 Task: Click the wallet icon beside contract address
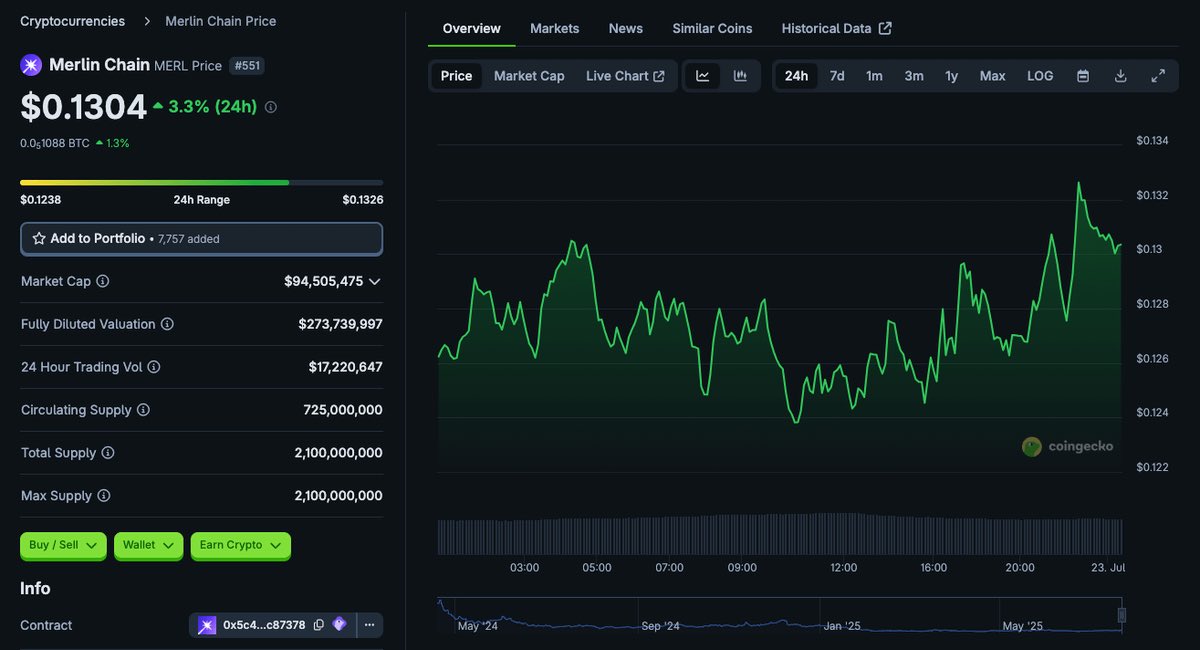[339, 625]
